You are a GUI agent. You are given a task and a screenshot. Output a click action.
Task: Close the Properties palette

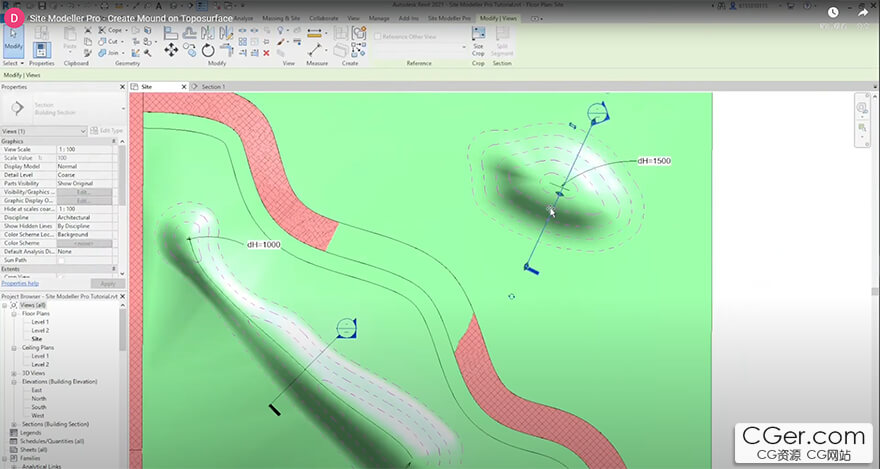click(122, 87)
